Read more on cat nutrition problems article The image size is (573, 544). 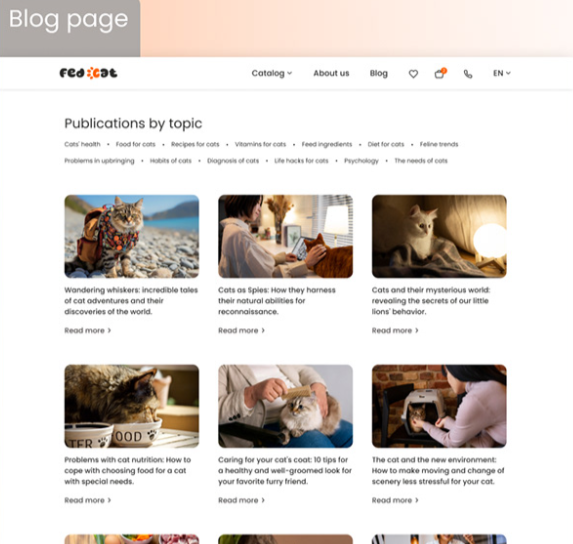[x=88, y=500]
